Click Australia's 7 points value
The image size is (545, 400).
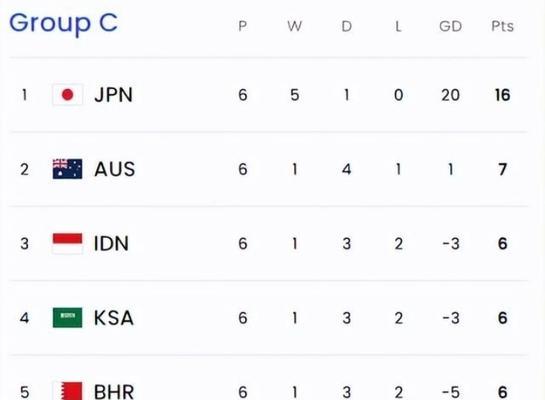(x=503, y=169)
